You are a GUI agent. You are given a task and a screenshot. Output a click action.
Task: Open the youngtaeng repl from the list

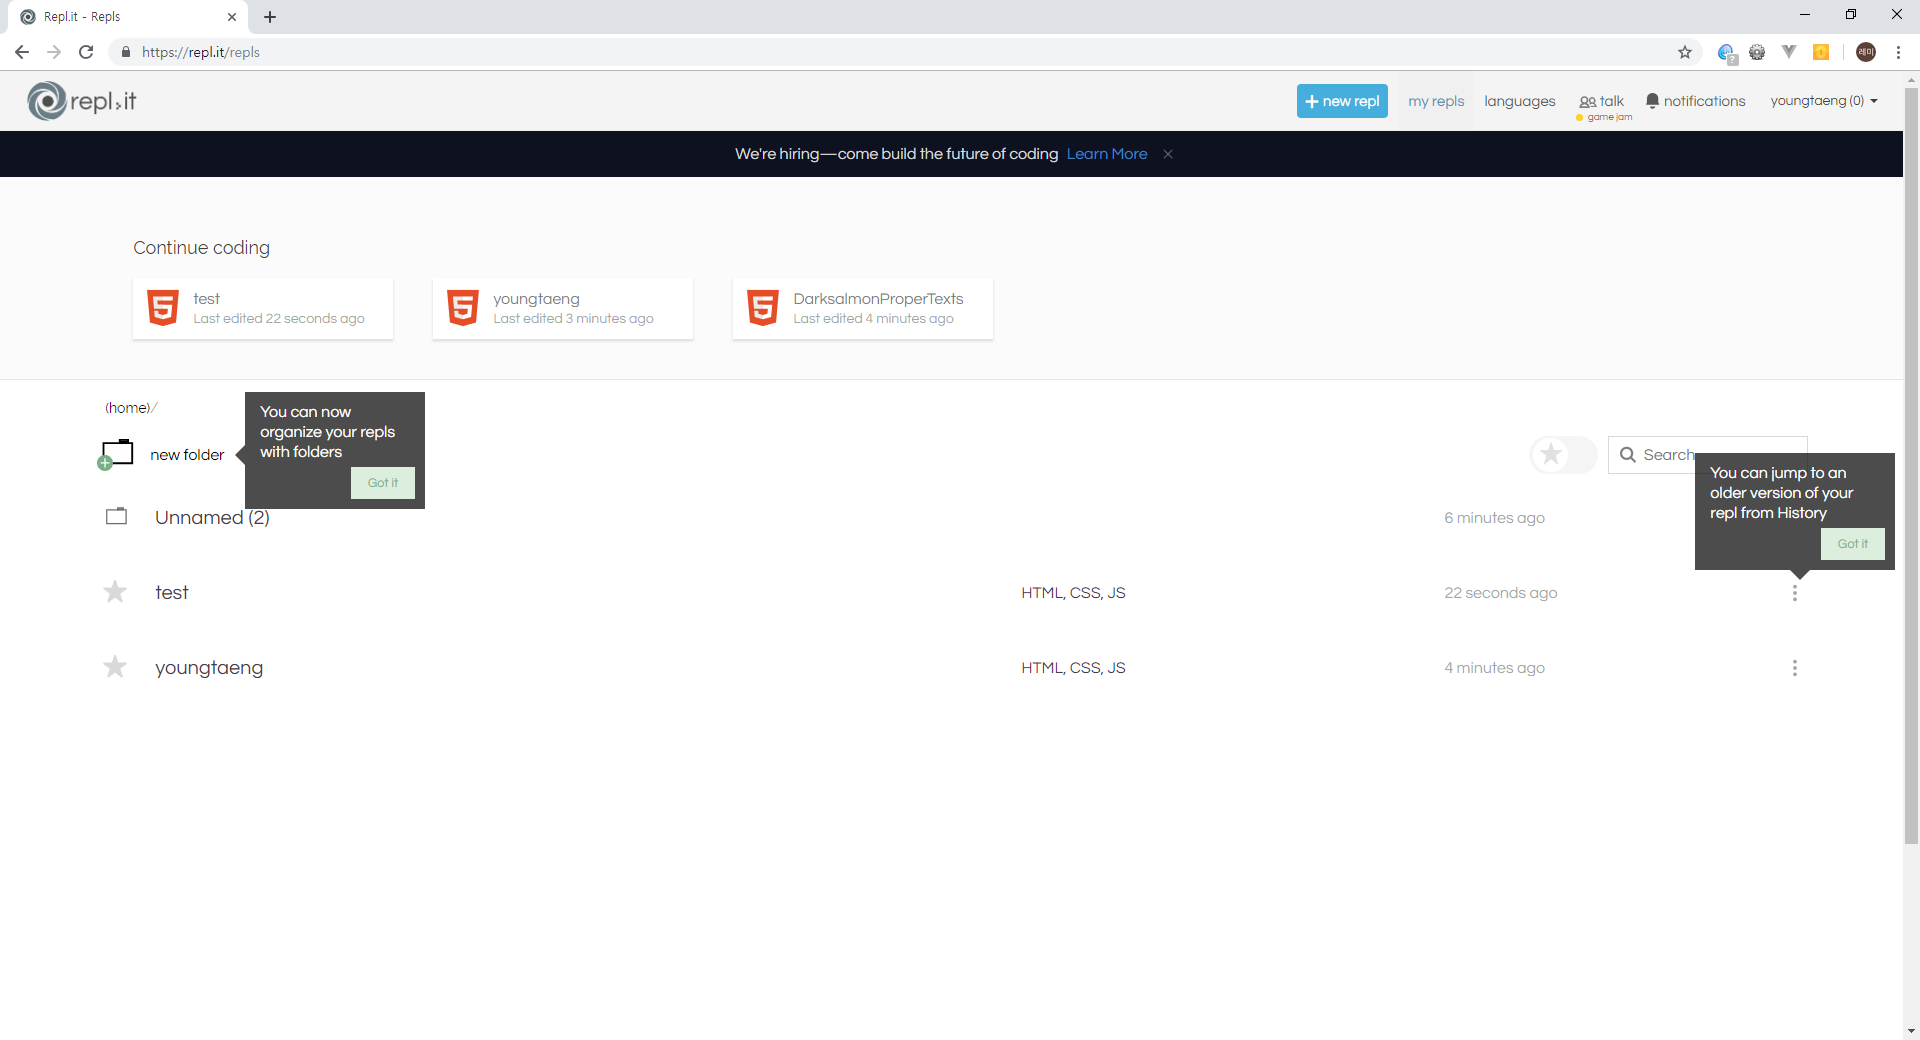209,668
